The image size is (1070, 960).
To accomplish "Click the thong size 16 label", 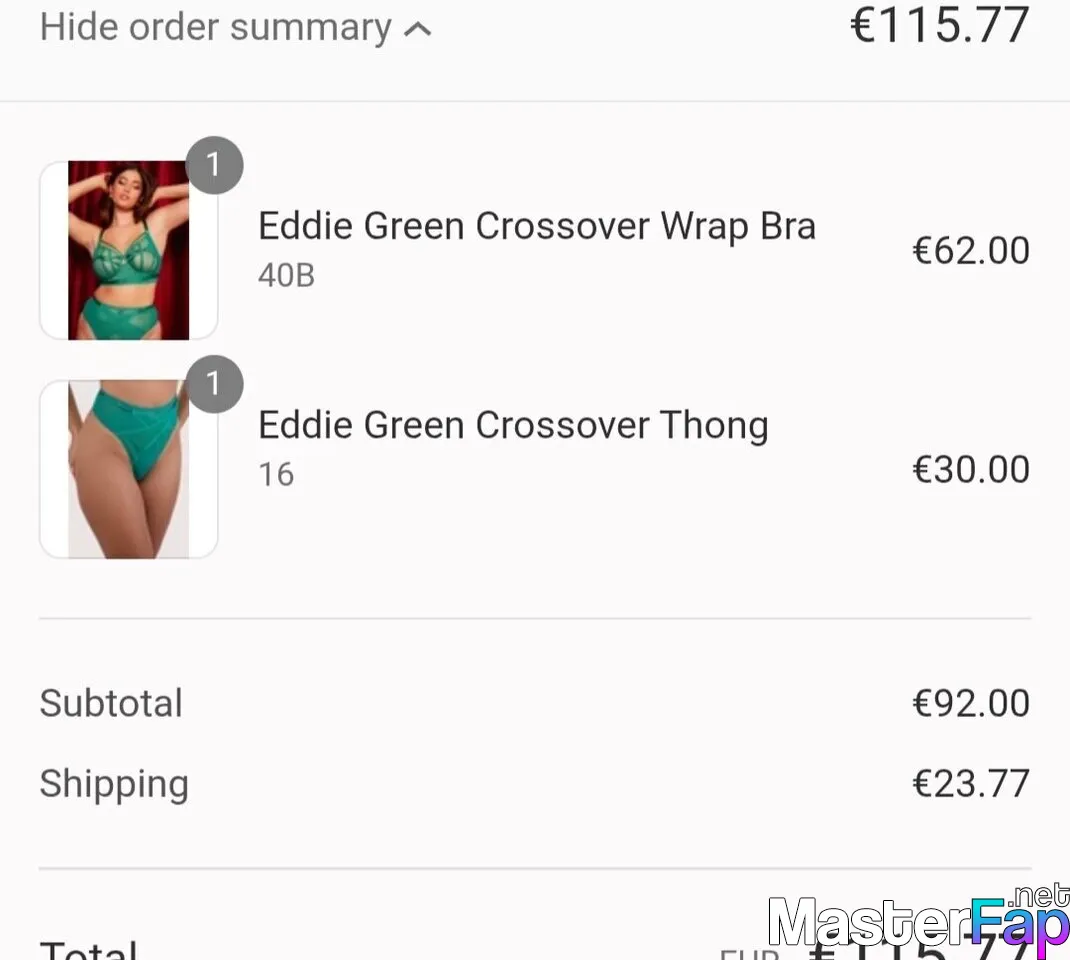I will (x=276, y=474).
